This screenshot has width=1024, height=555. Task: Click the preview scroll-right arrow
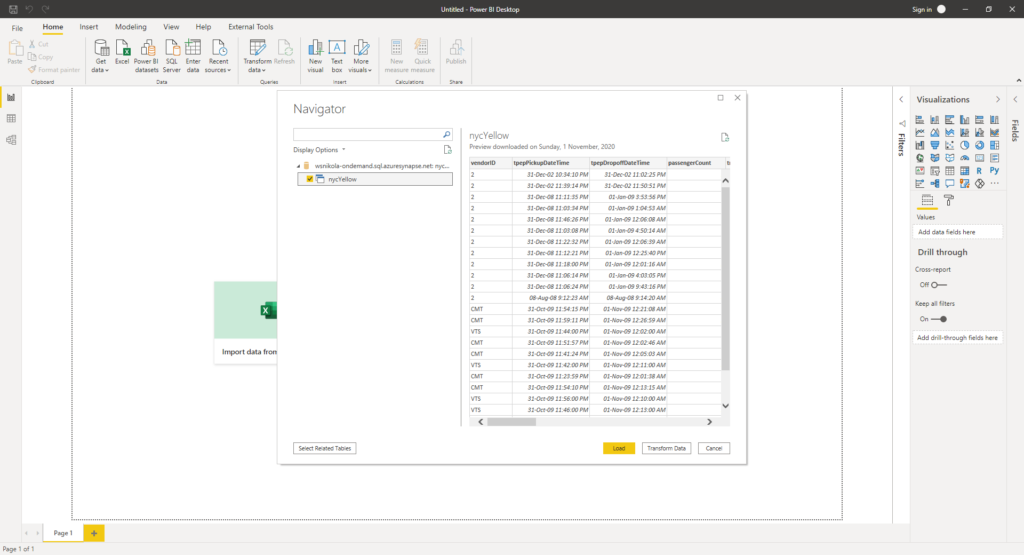710,422
